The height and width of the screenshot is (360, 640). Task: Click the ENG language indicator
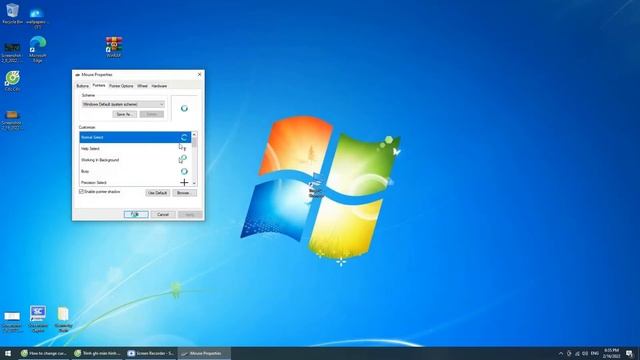coord(595,353)
